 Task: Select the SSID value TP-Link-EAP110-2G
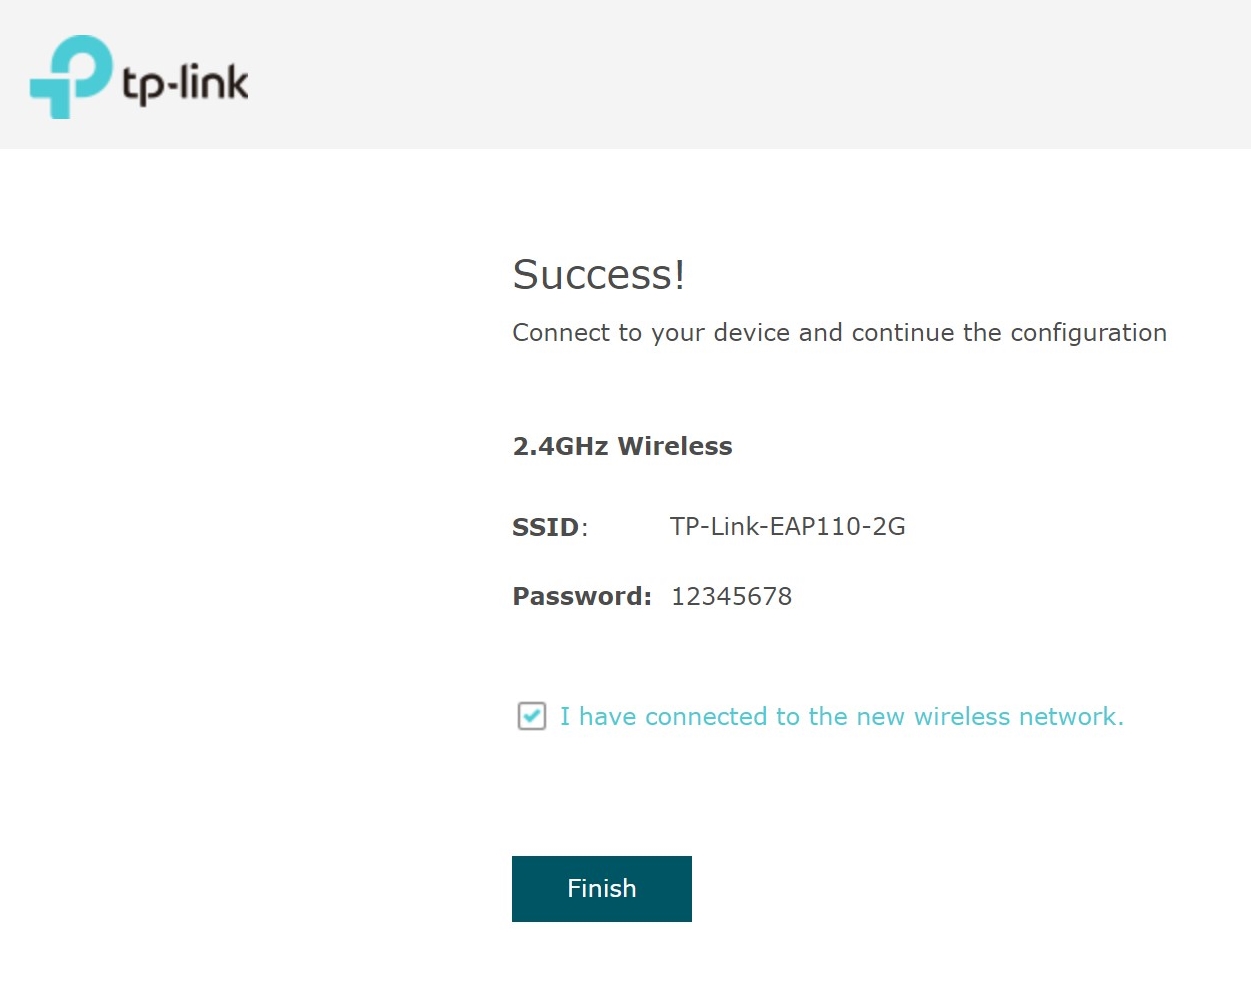click(x=787, y=527)
